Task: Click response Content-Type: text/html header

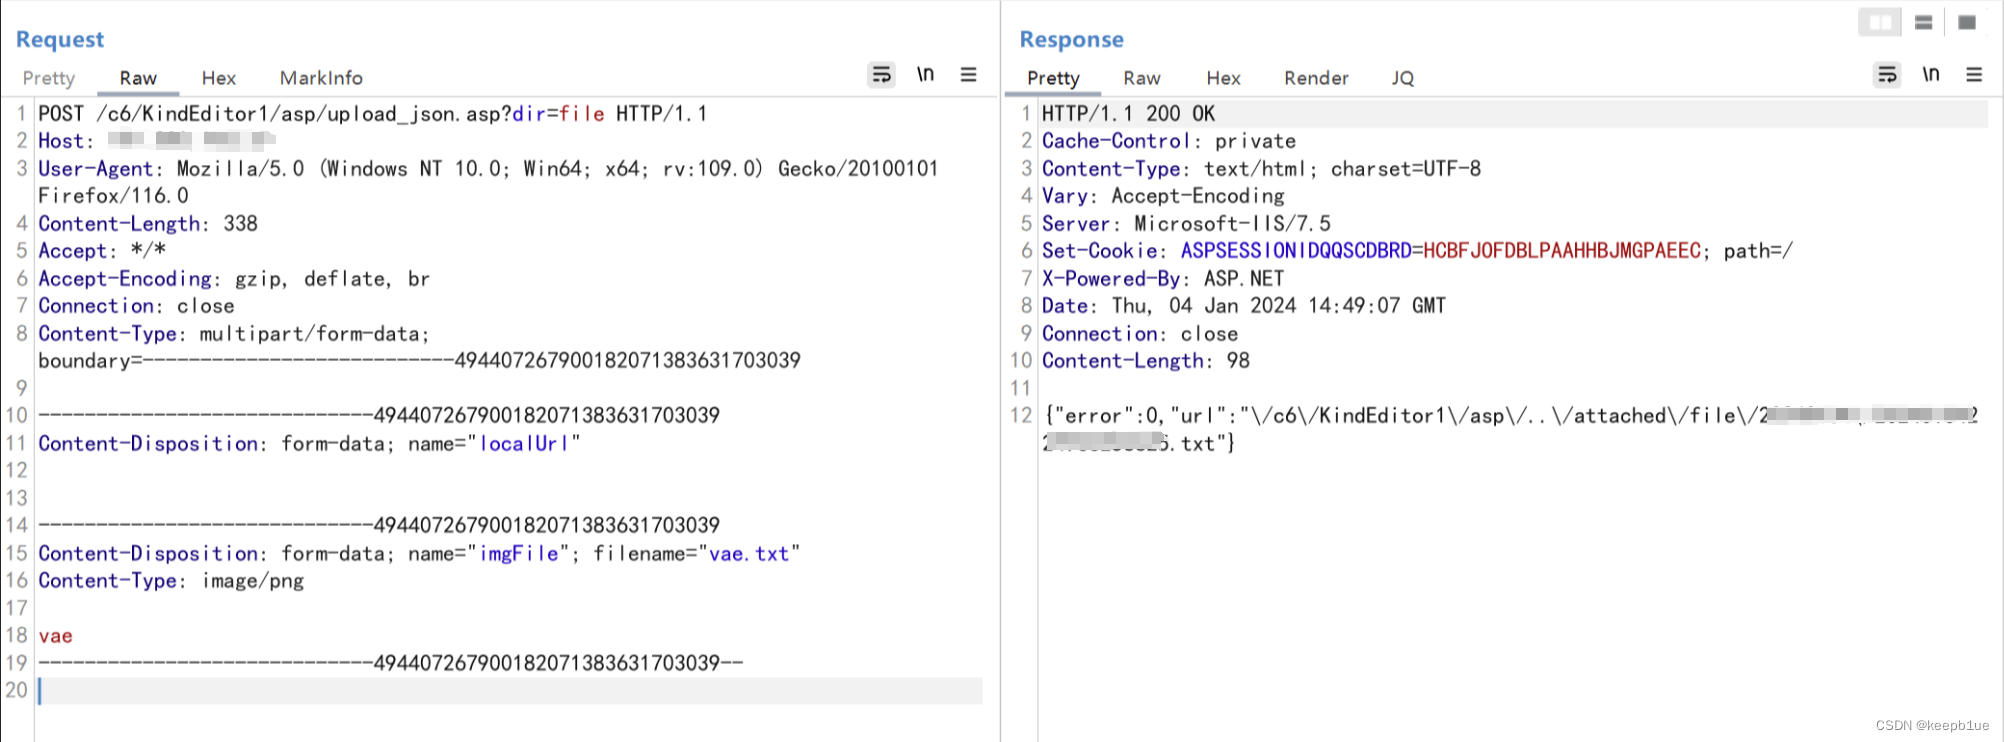Action: [1262, 169]
